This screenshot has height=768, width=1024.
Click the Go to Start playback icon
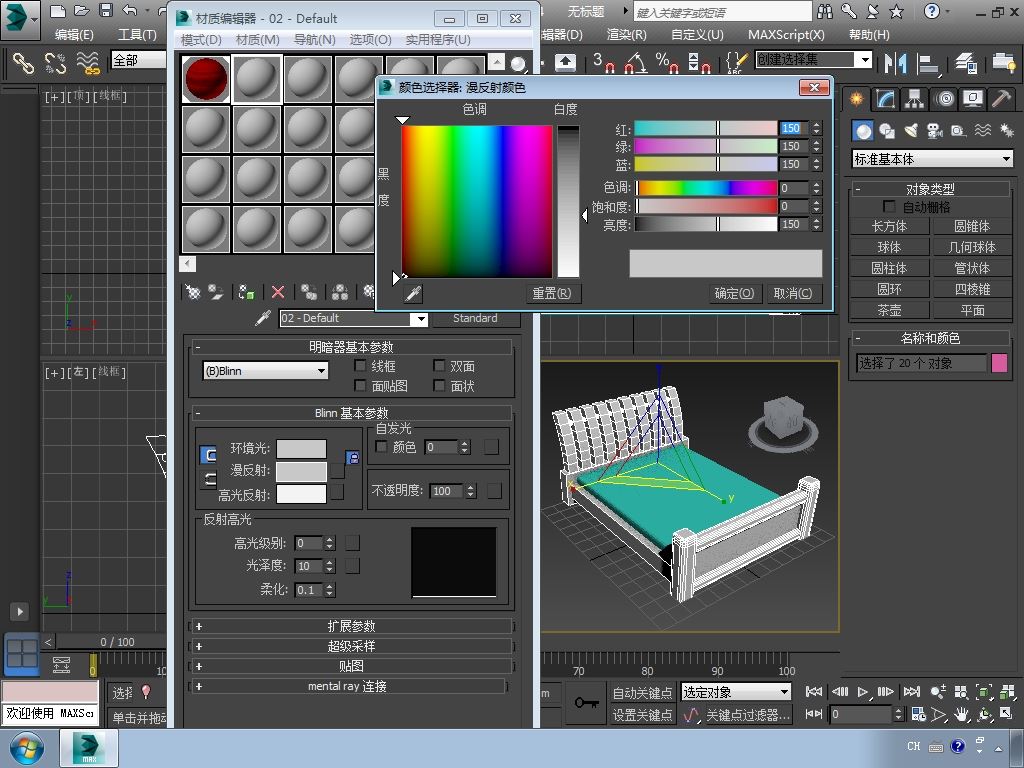coord(814,692)
